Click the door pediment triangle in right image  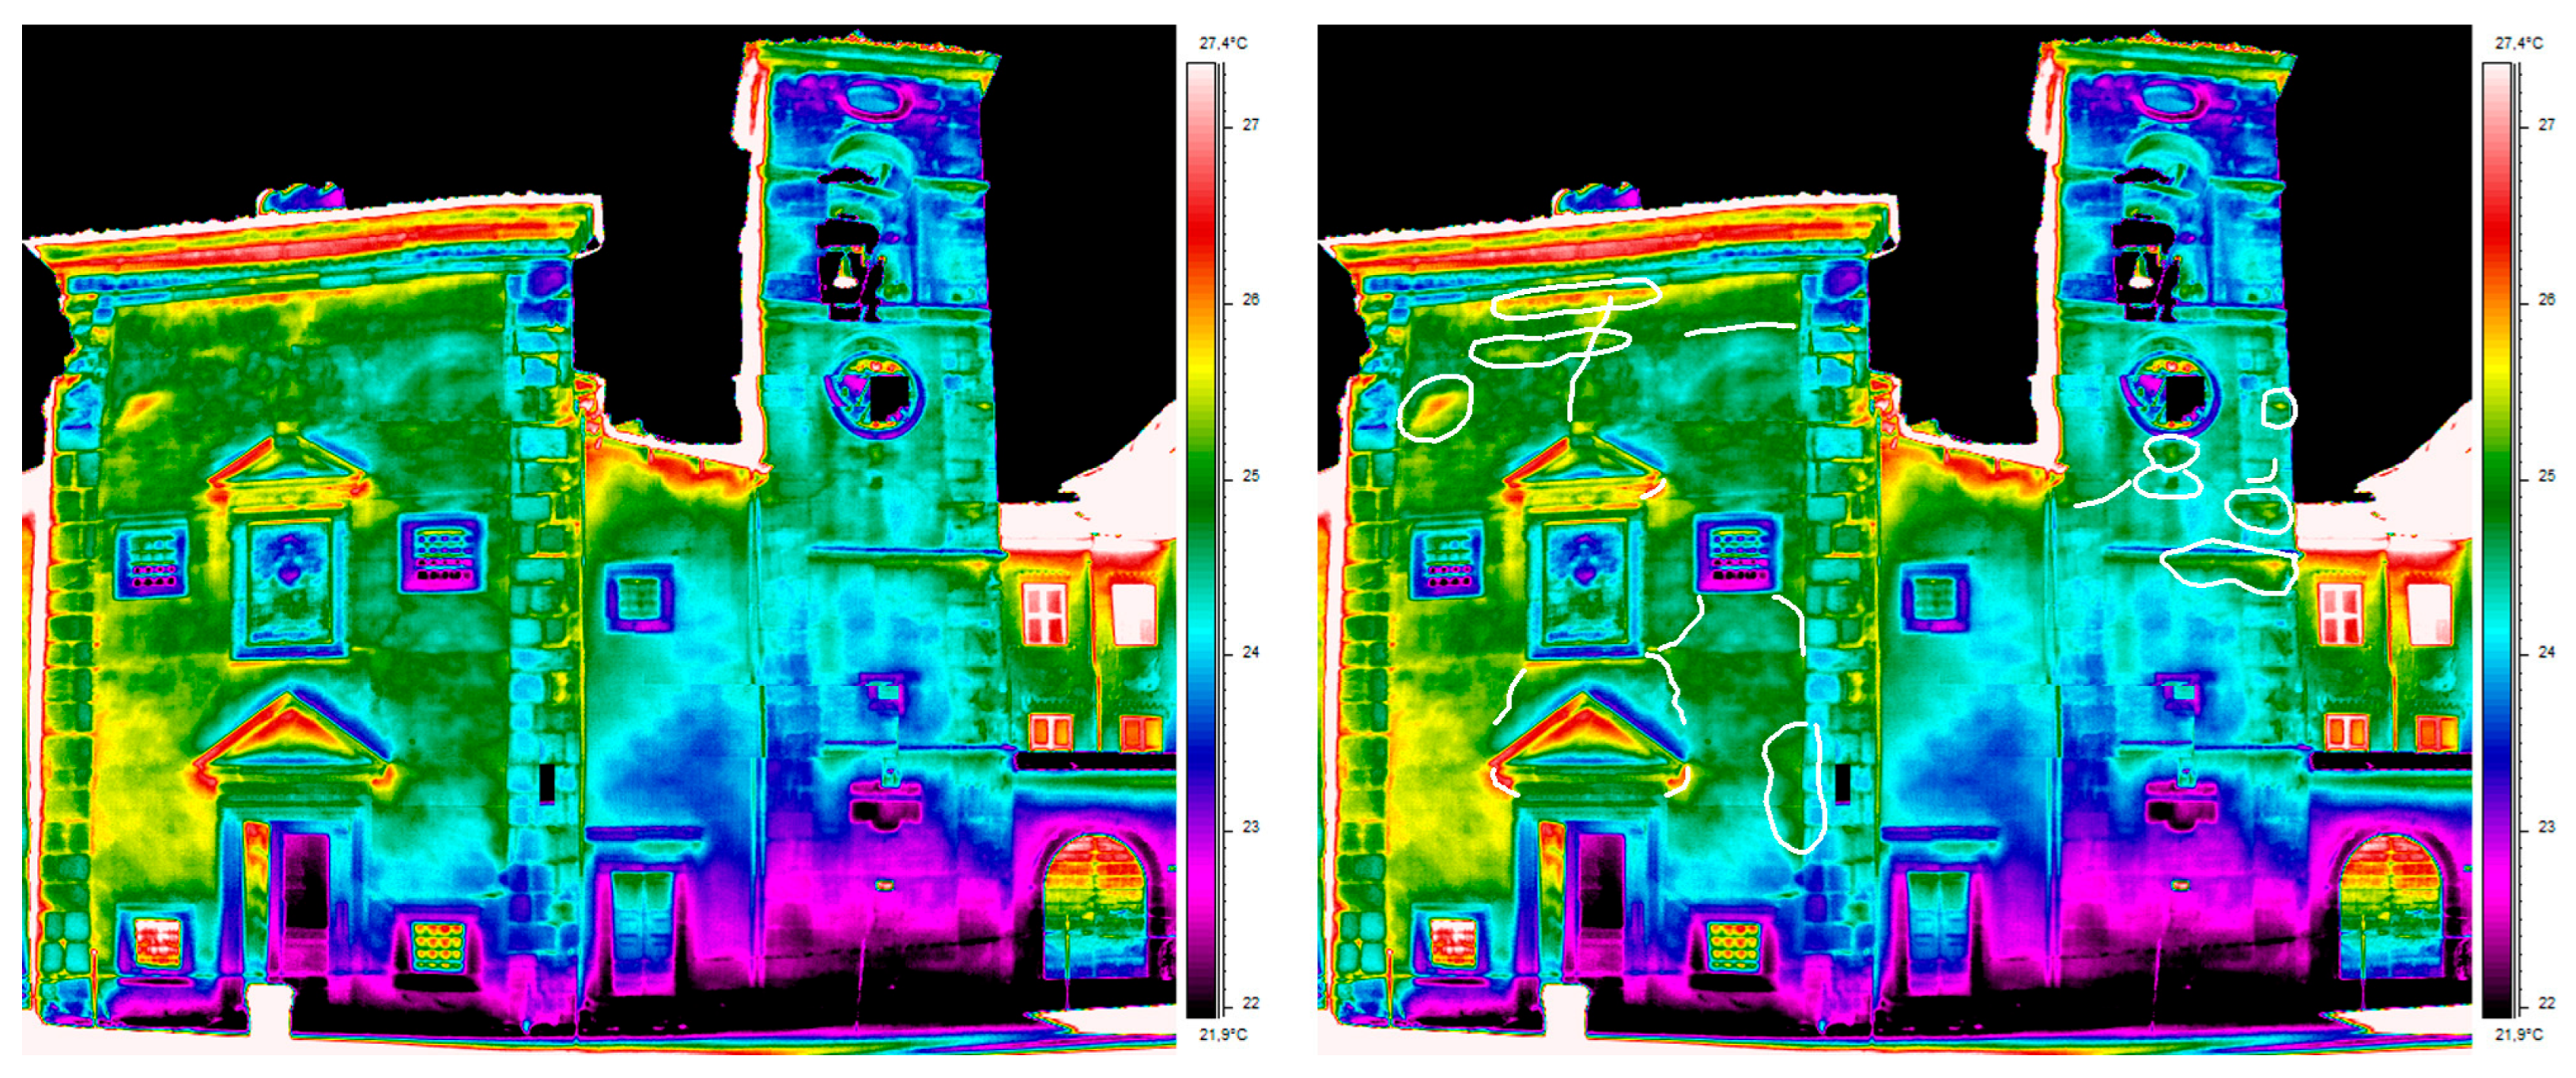tap(1586, 736)
